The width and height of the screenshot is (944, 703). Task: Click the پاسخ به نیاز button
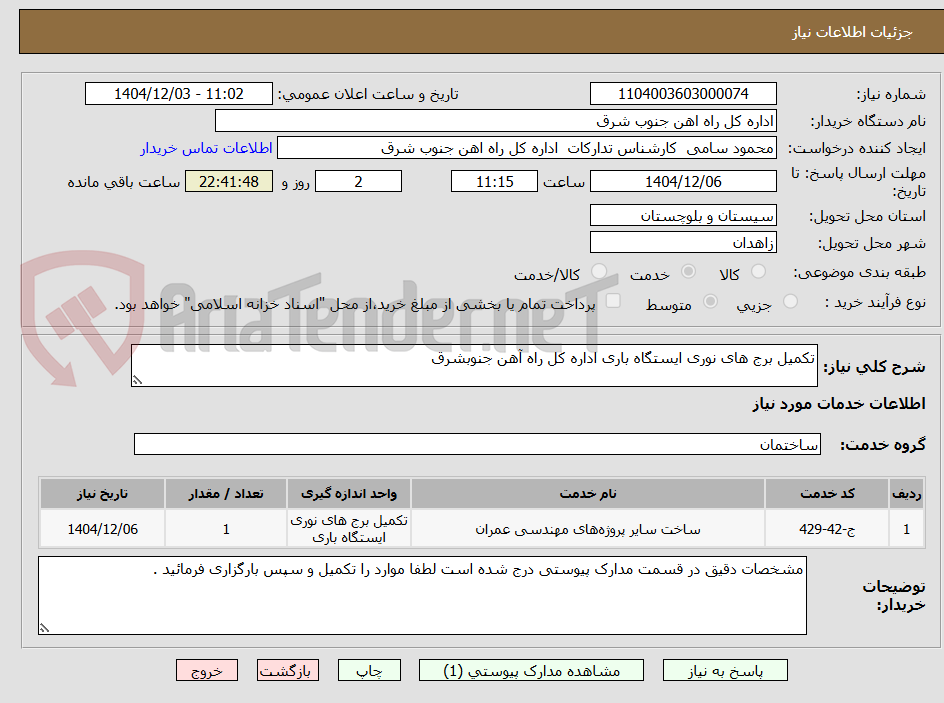[x=725, y=670]
